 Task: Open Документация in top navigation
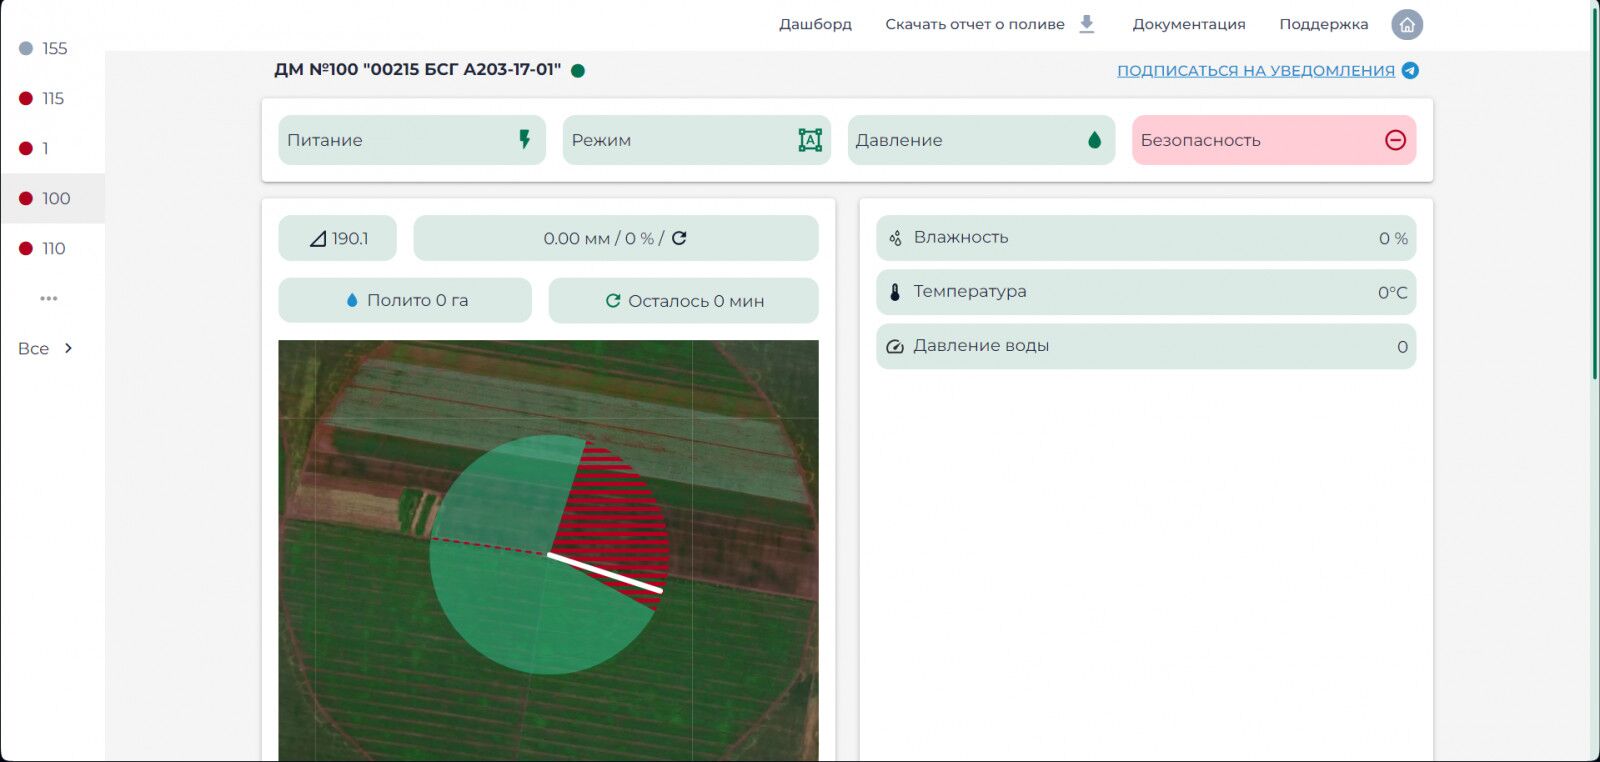(1189, 24)
